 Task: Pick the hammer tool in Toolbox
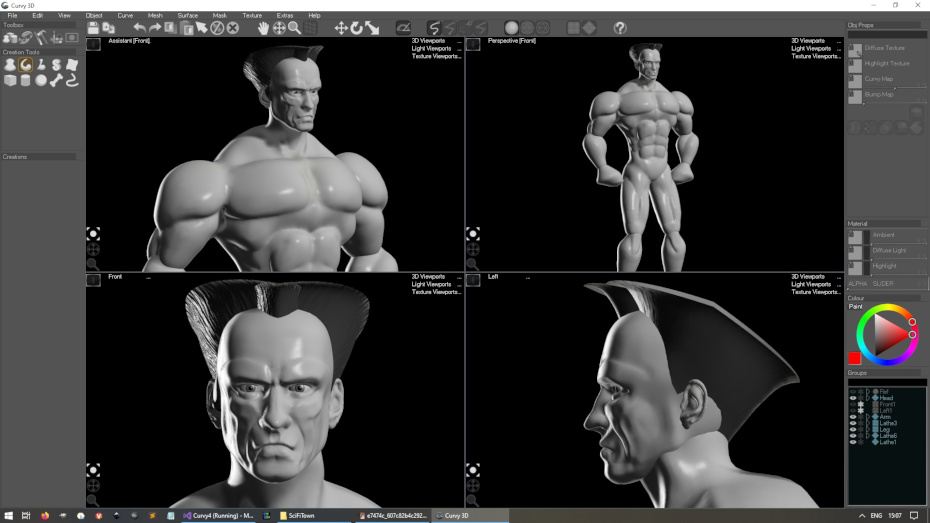point(41,38)
